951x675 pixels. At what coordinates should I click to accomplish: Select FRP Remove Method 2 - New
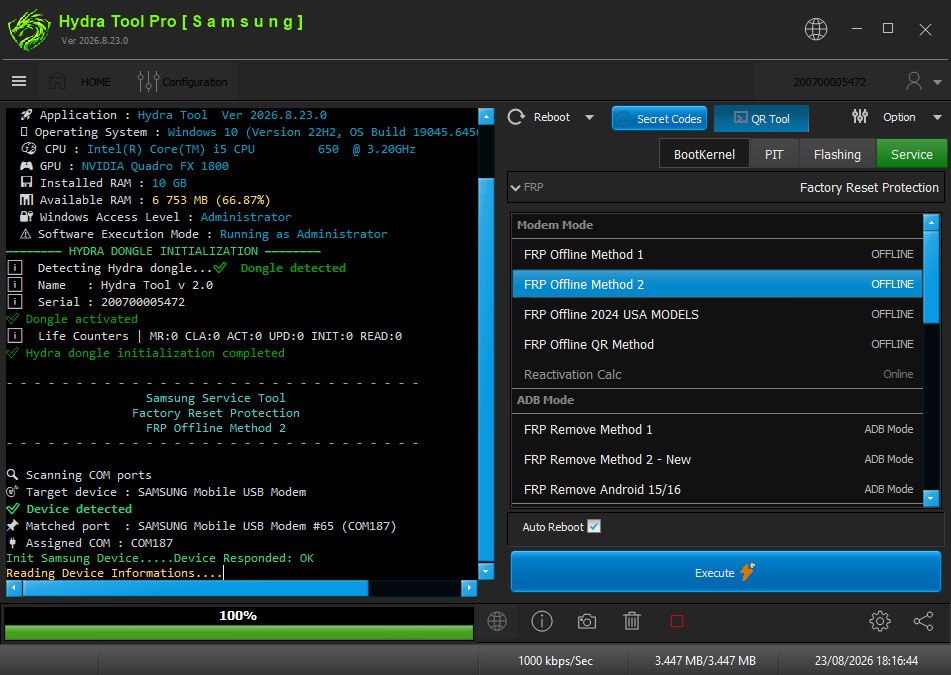[717, 459]
